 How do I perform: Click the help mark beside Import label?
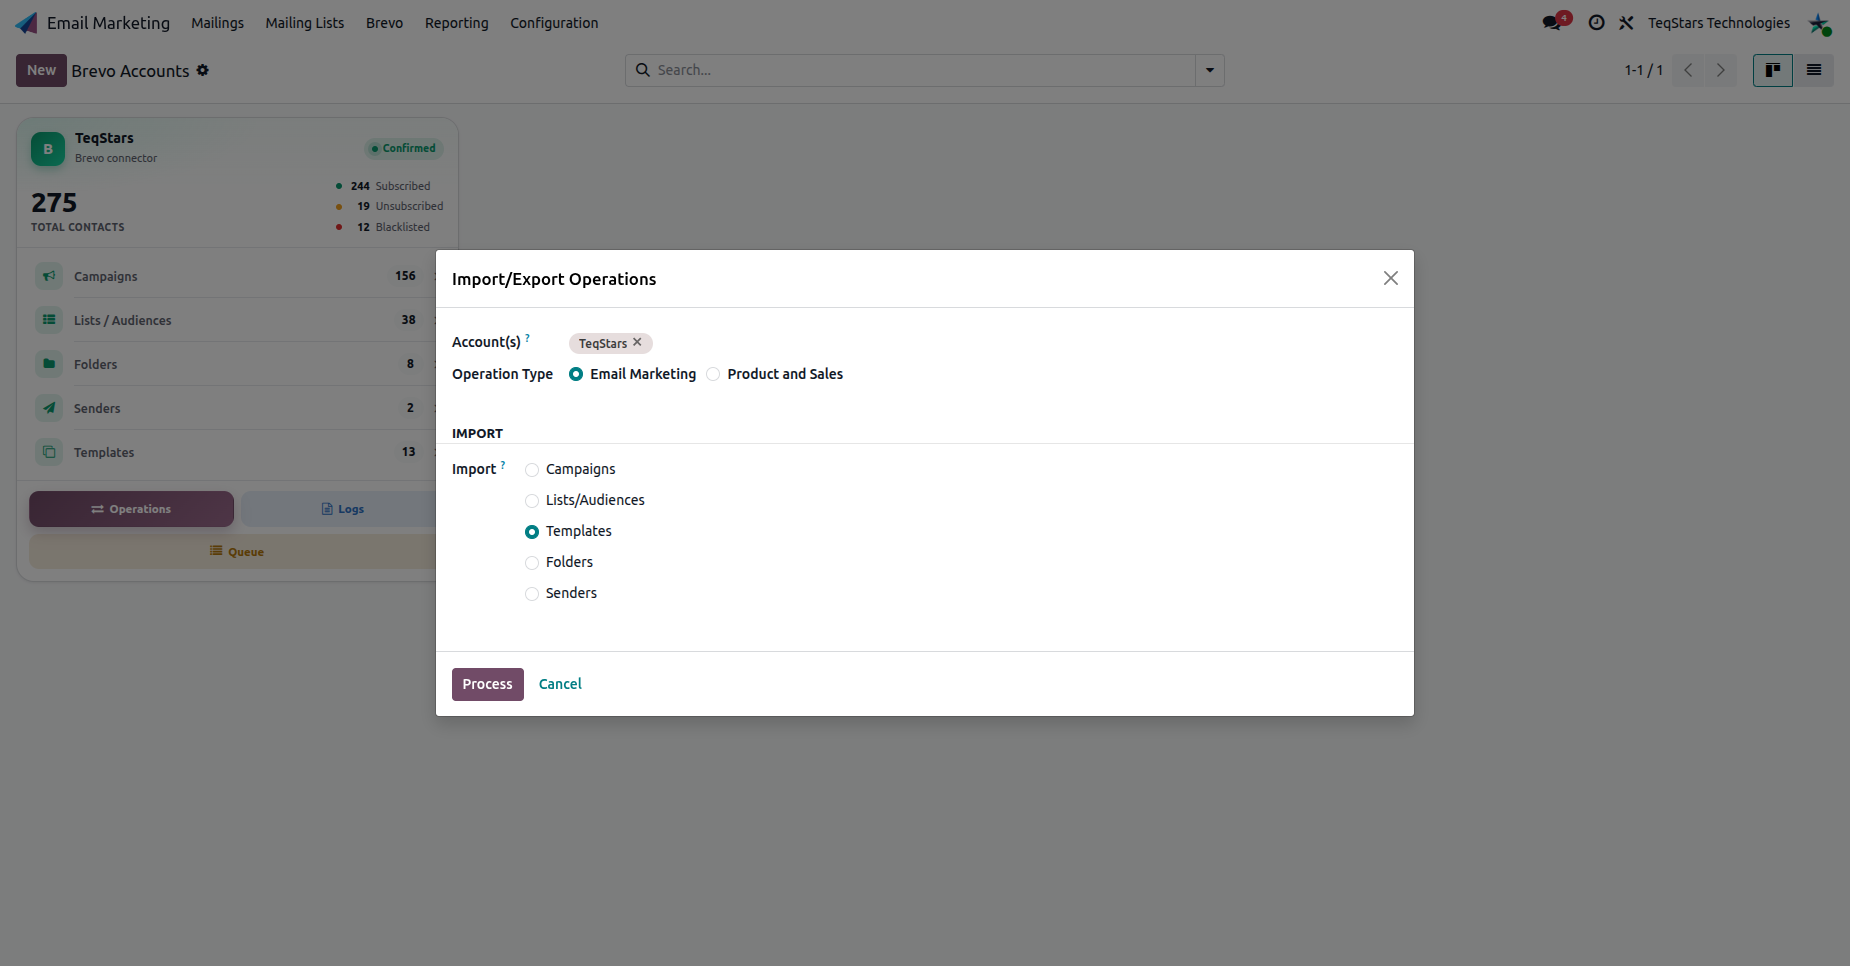[503, 464]
